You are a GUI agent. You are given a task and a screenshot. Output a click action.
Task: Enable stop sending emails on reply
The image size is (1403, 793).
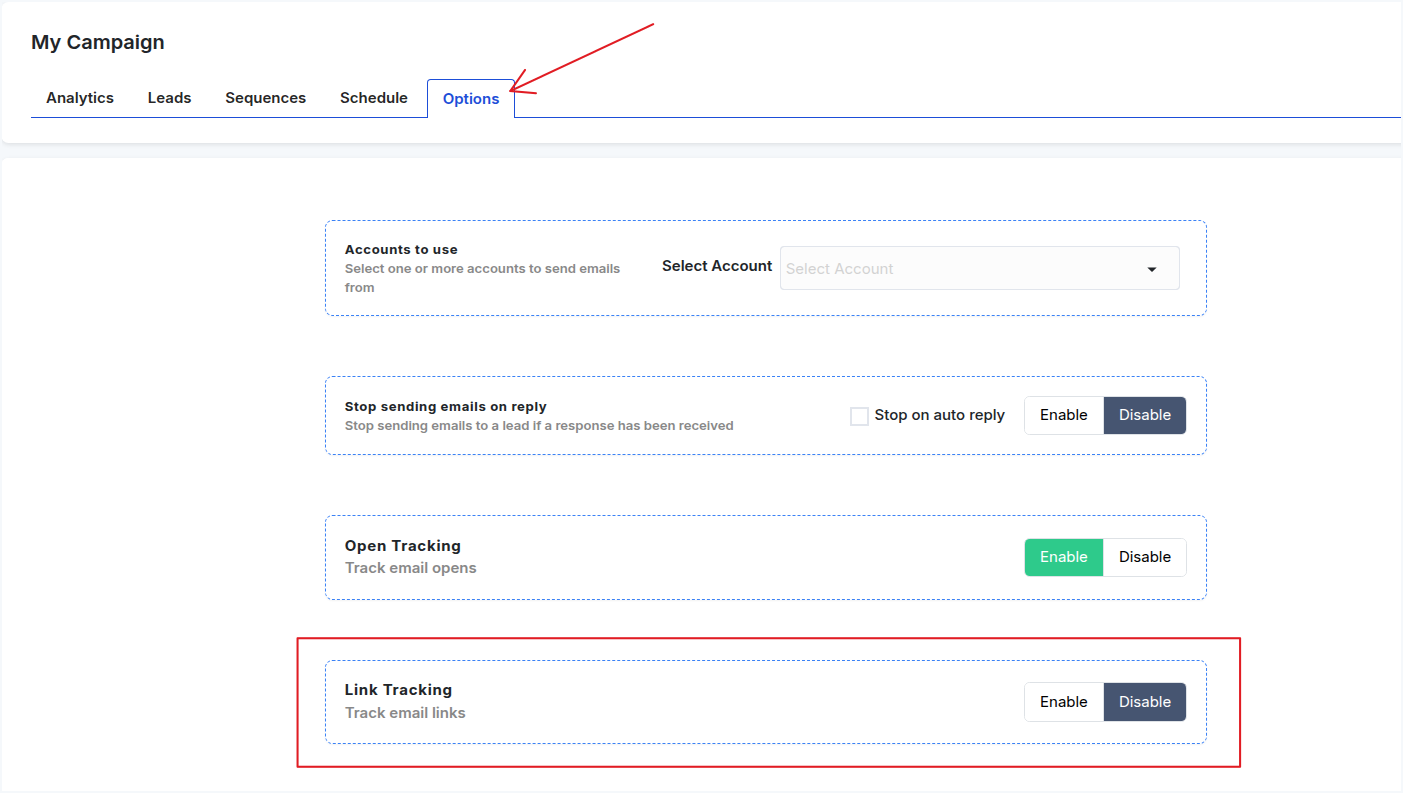(x=1063, y=415)
